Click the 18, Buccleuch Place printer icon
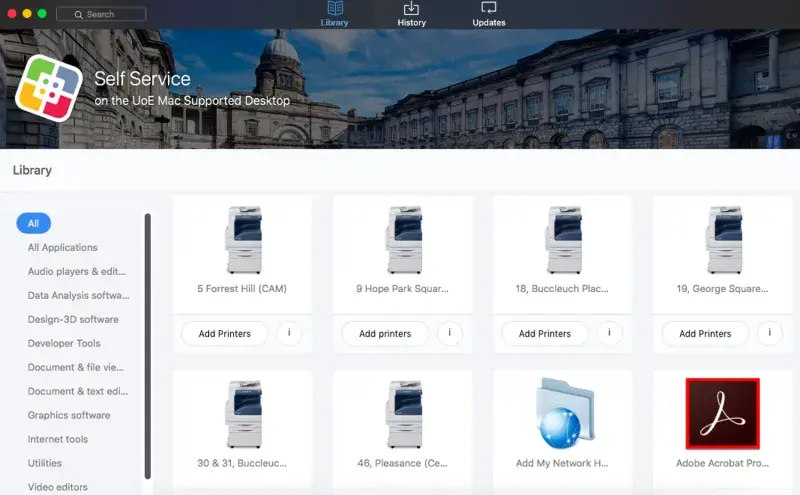The width and height of the screenshot is (800, 495). (x=564, y=240)
